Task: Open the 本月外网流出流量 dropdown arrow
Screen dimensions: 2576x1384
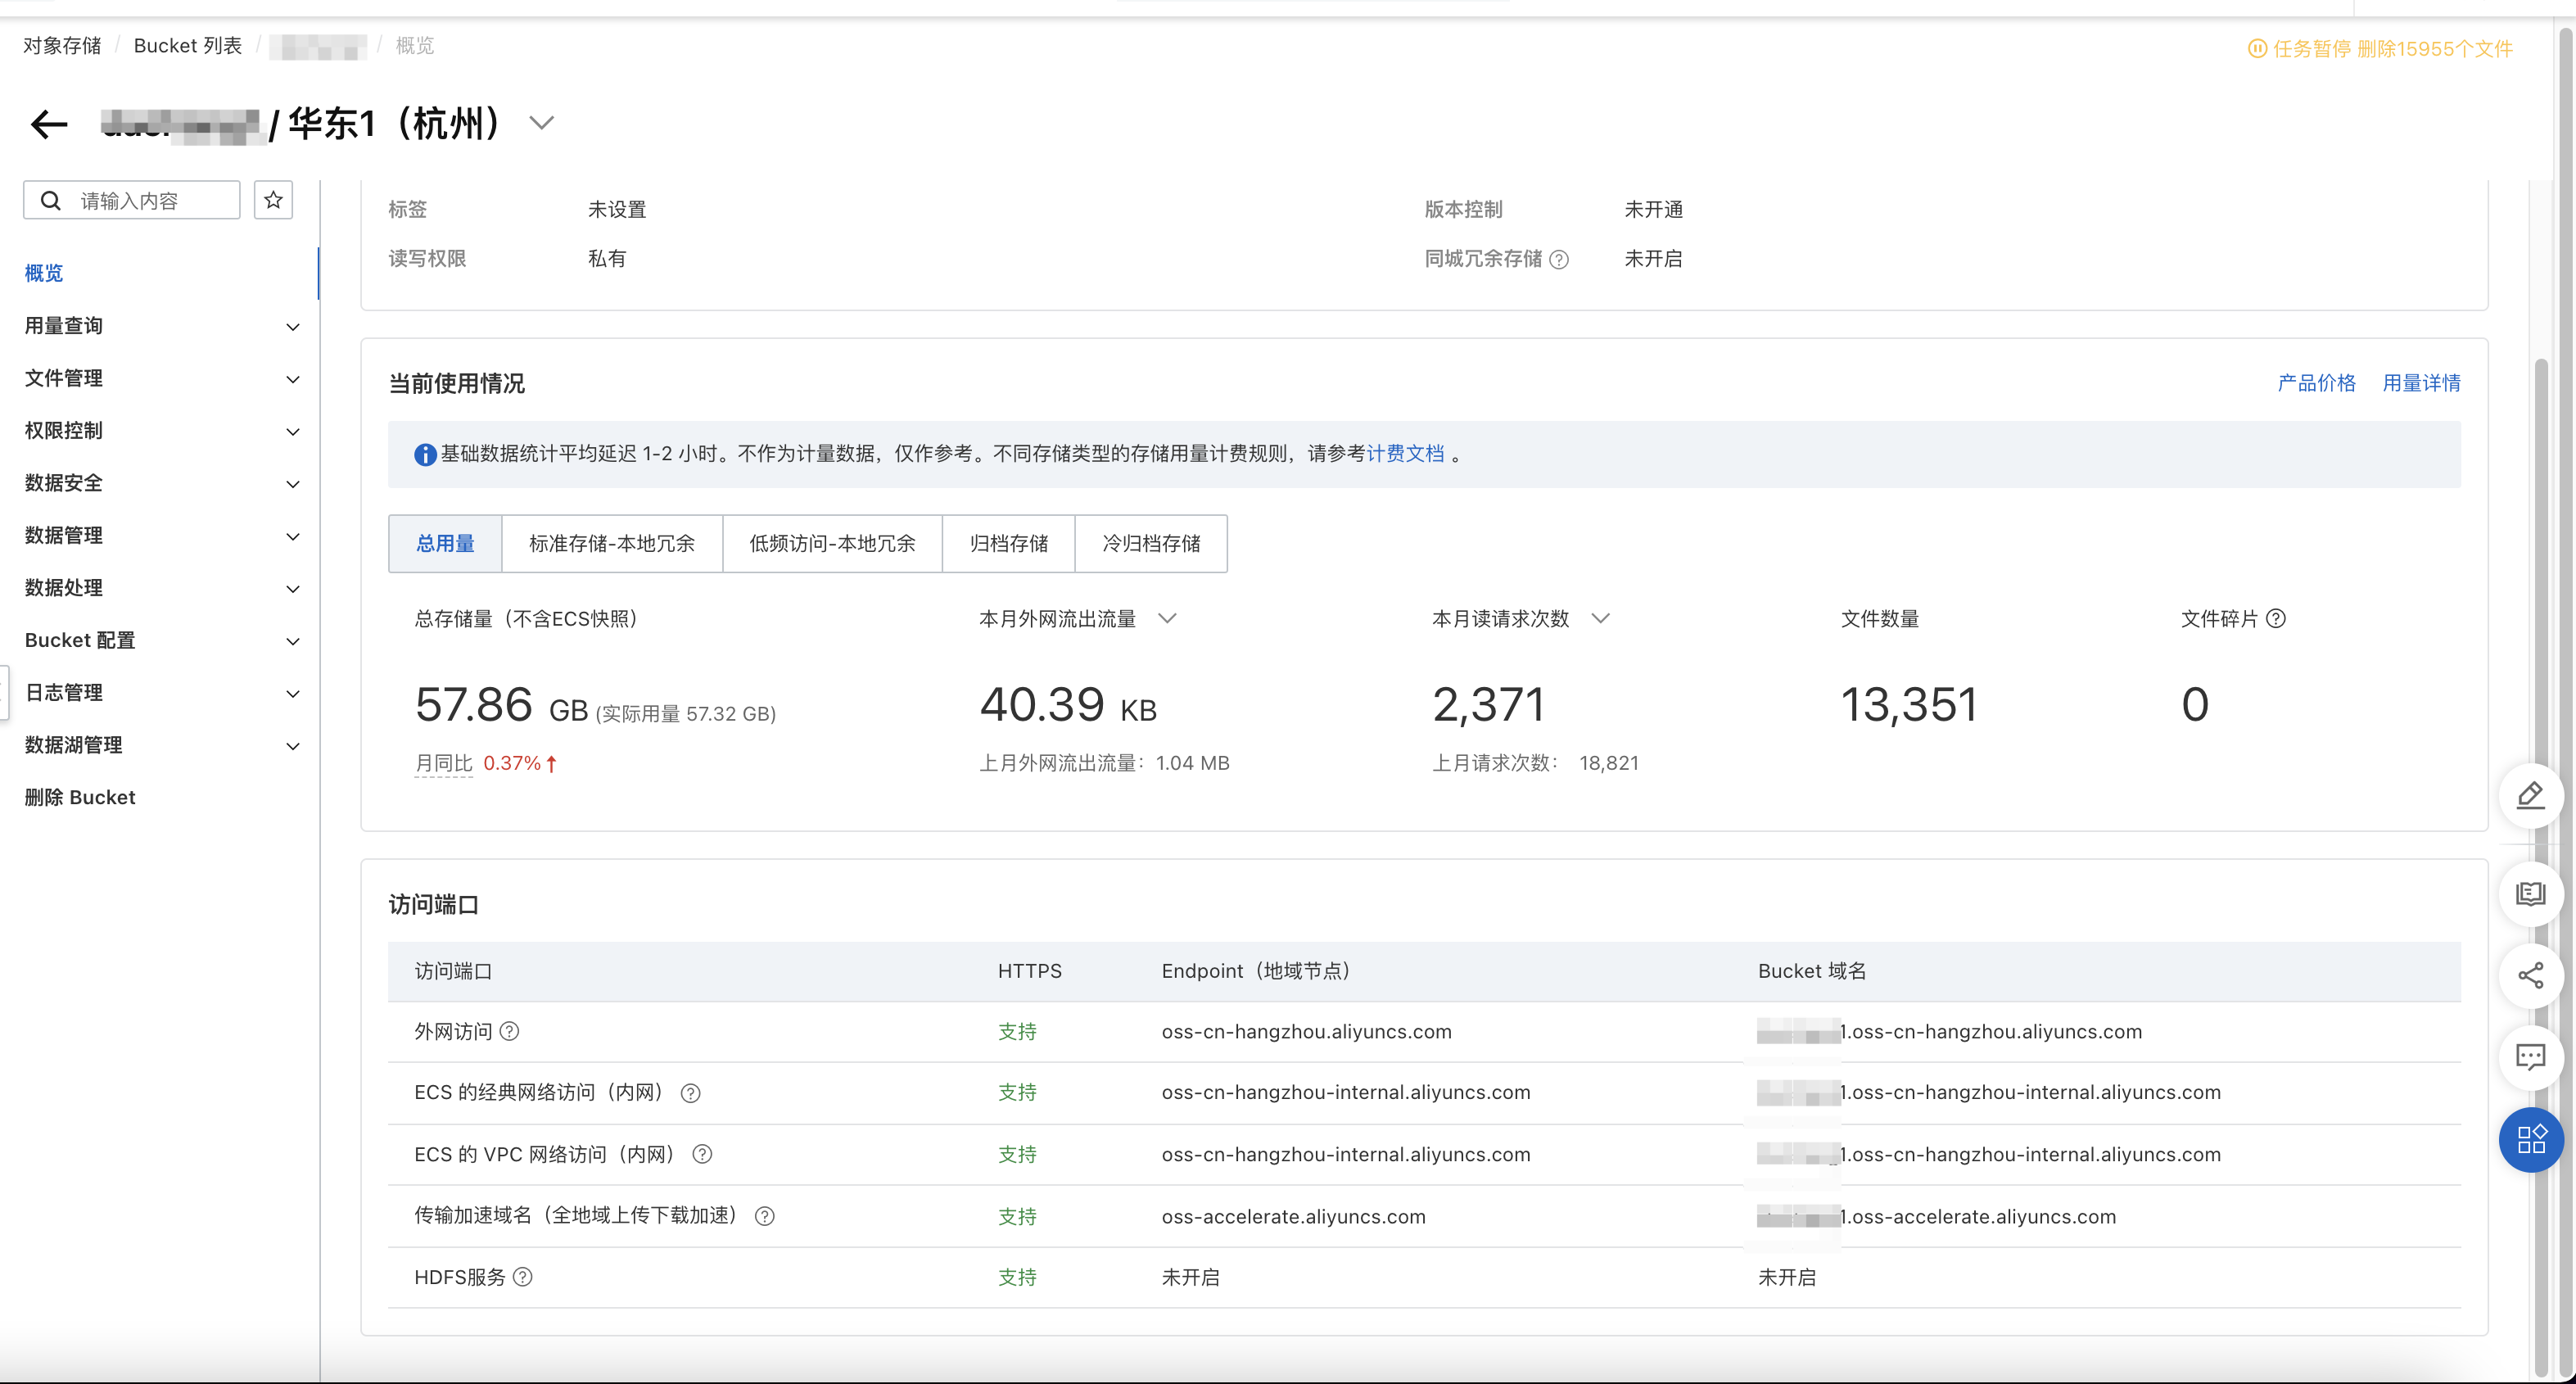Action: point(1167,619)
